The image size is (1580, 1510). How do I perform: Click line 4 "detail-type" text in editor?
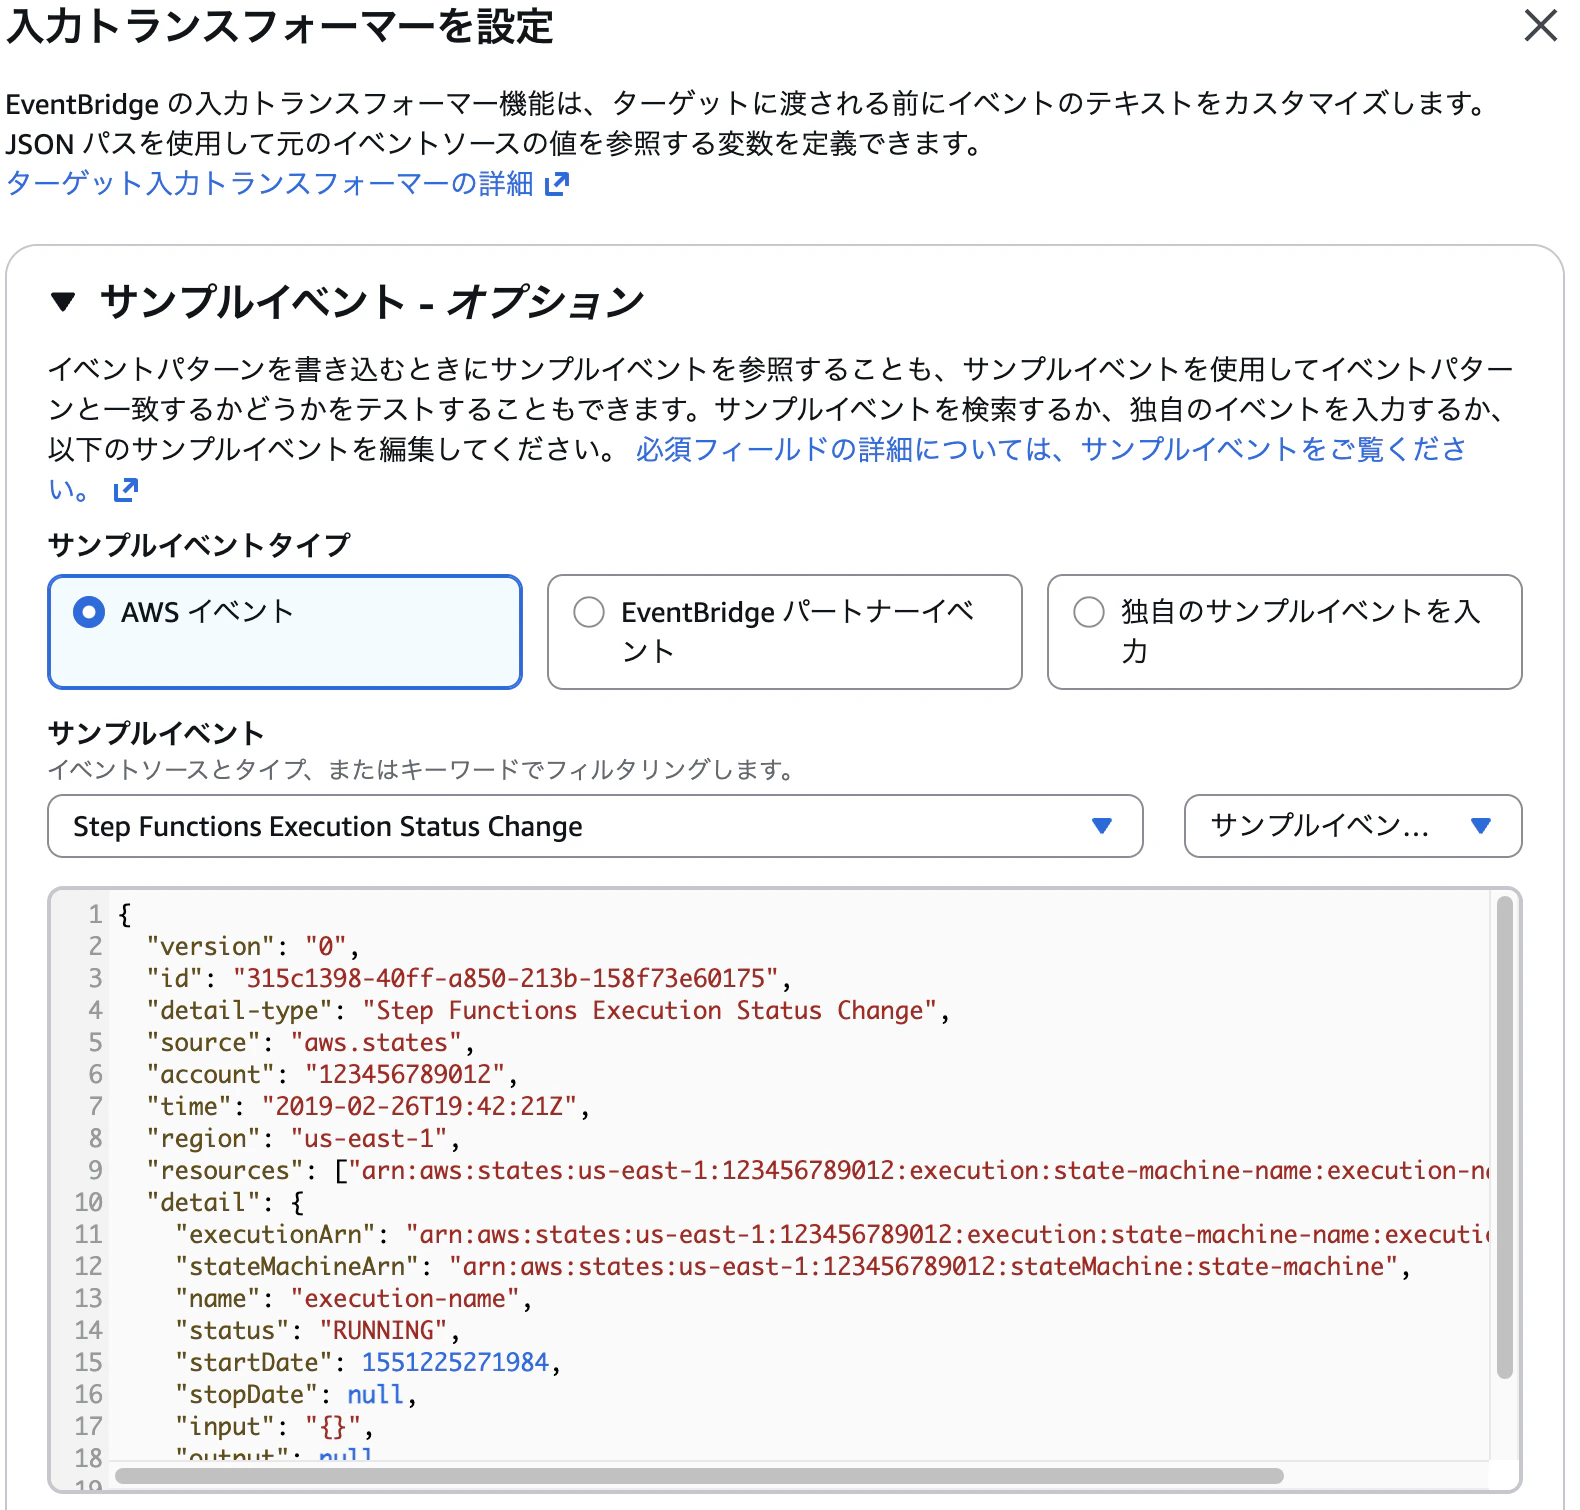tap(239, 1010)
